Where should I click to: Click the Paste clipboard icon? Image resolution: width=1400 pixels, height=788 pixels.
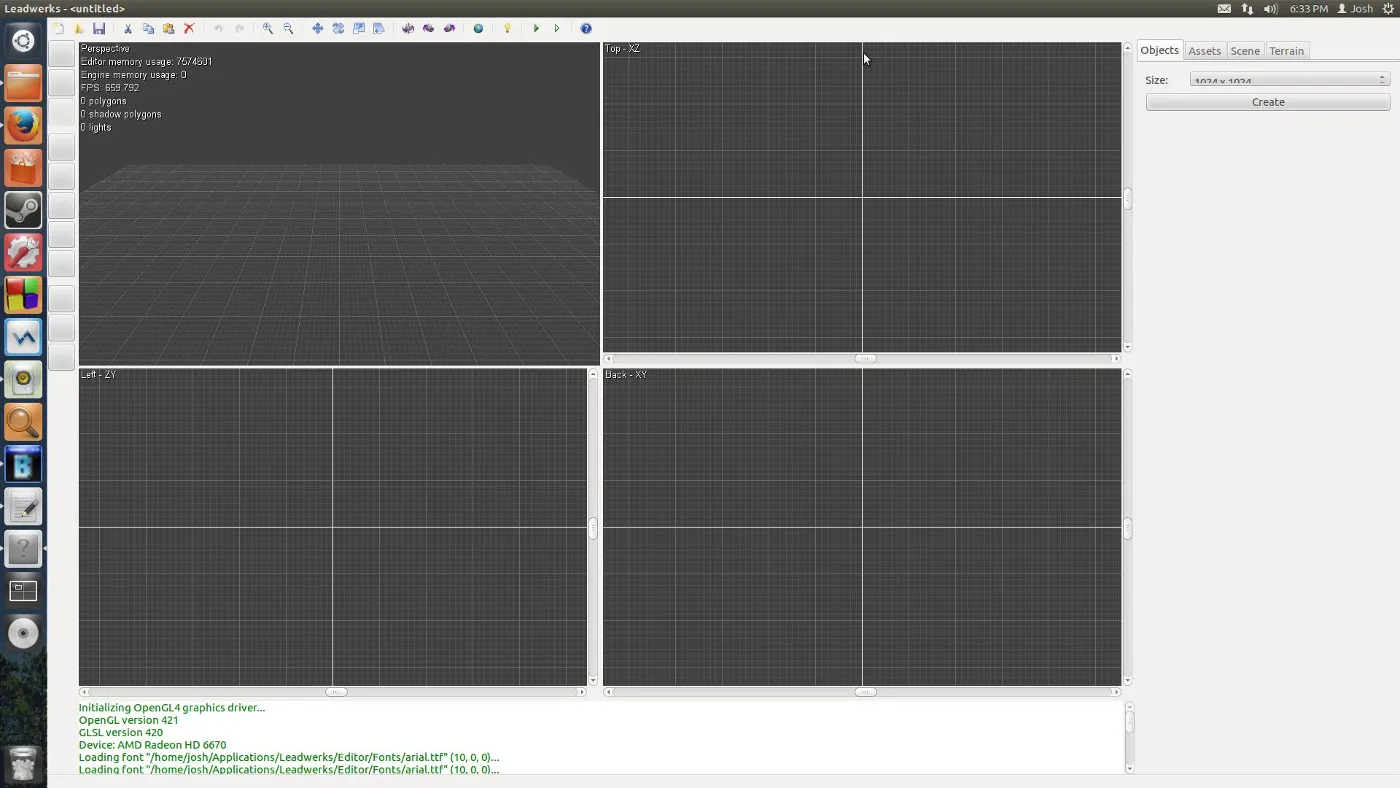pos(168,29)
